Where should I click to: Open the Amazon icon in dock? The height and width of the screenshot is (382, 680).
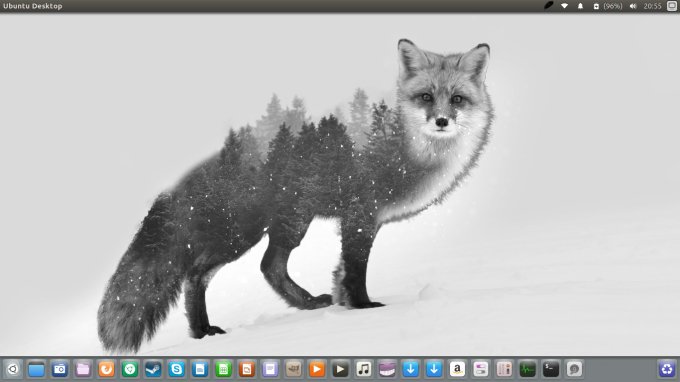click(457, 369)
